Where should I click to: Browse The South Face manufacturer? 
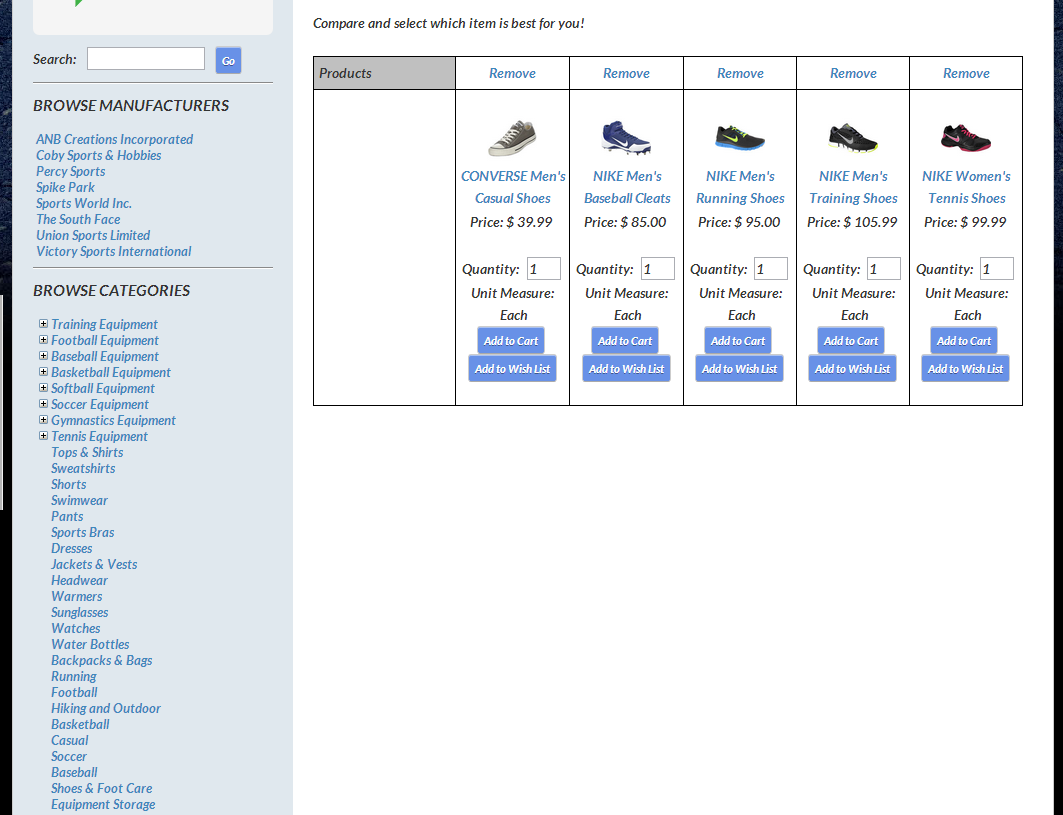pos(78,219)
